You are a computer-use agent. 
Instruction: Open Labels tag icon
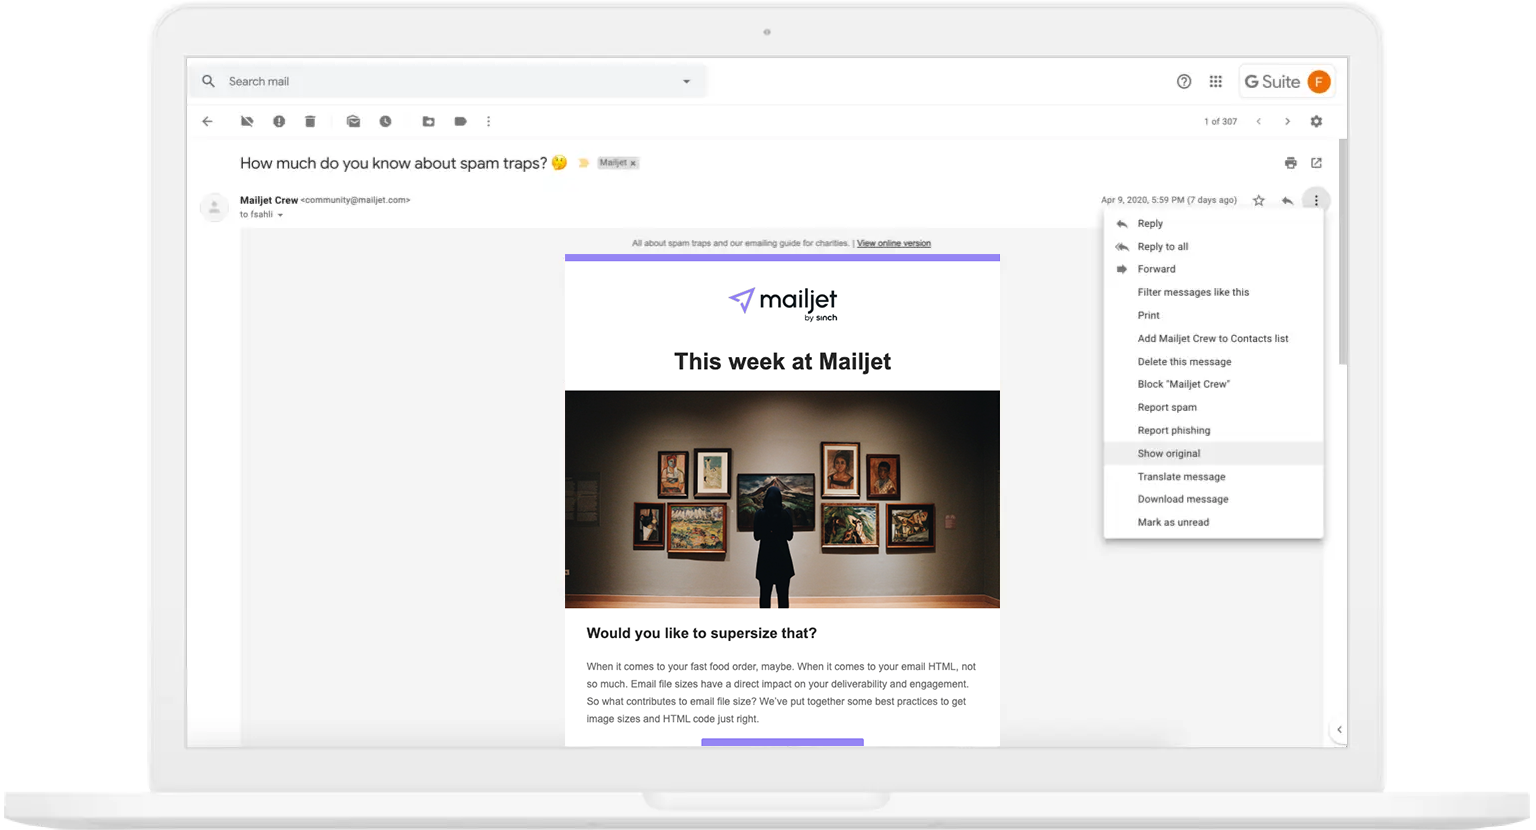coord(460,121)
